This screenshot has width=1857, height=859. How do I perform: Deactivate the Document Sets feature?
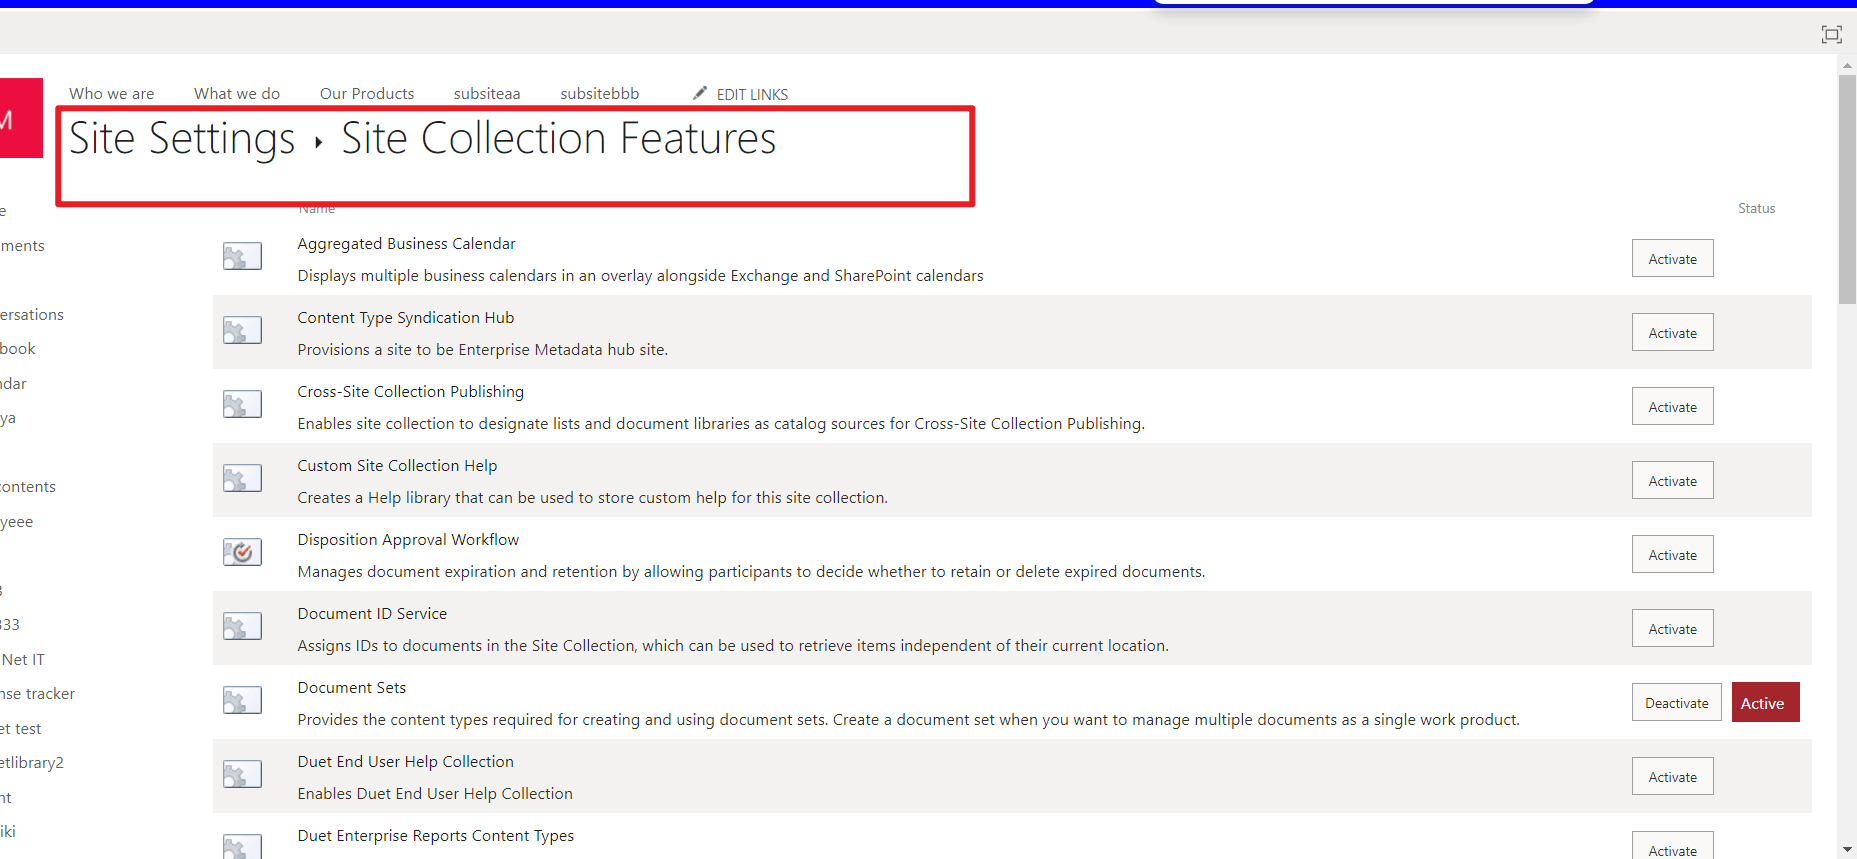coord(1676,702)
